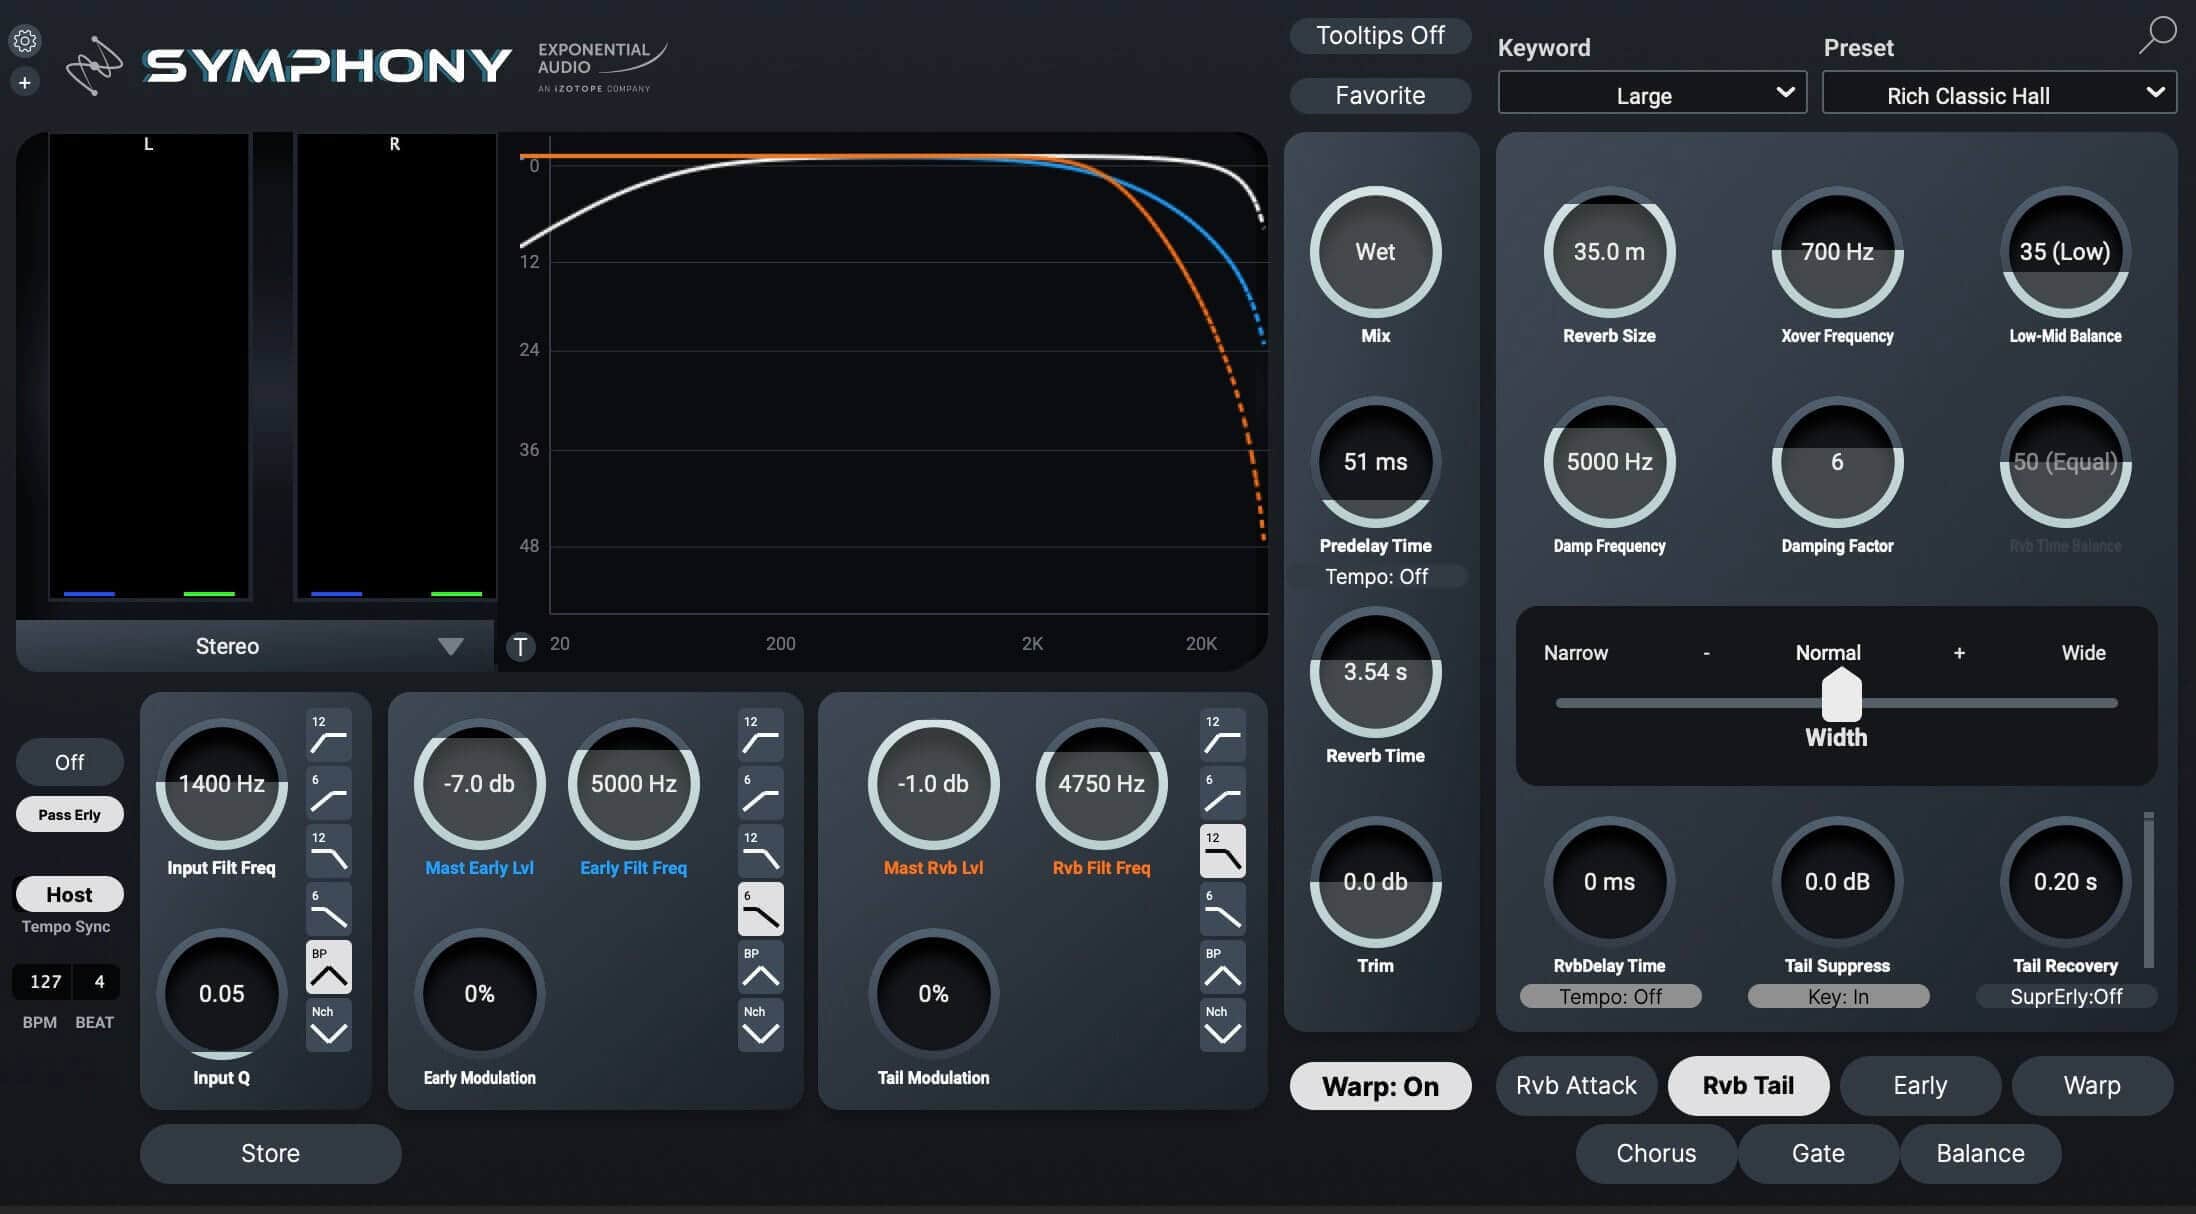Toggle Predelay Tempo: Off
The image size is (2196, 1214).
click(x=1376, y=577)
